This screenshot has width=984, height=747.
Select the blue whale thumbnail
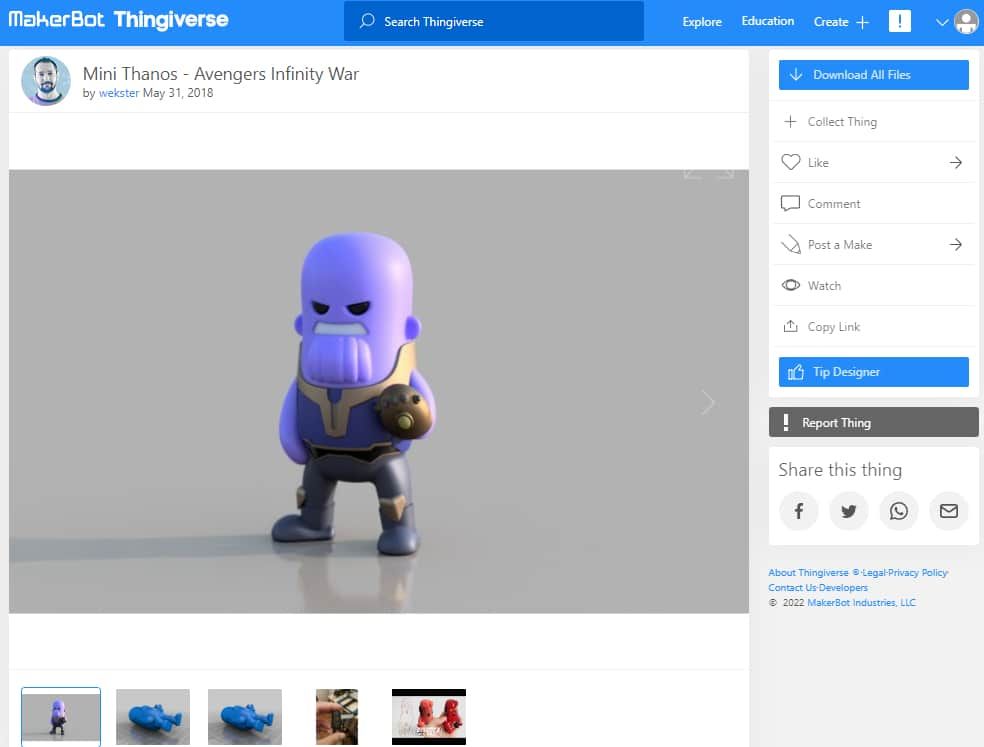click(x=152, y=716)
